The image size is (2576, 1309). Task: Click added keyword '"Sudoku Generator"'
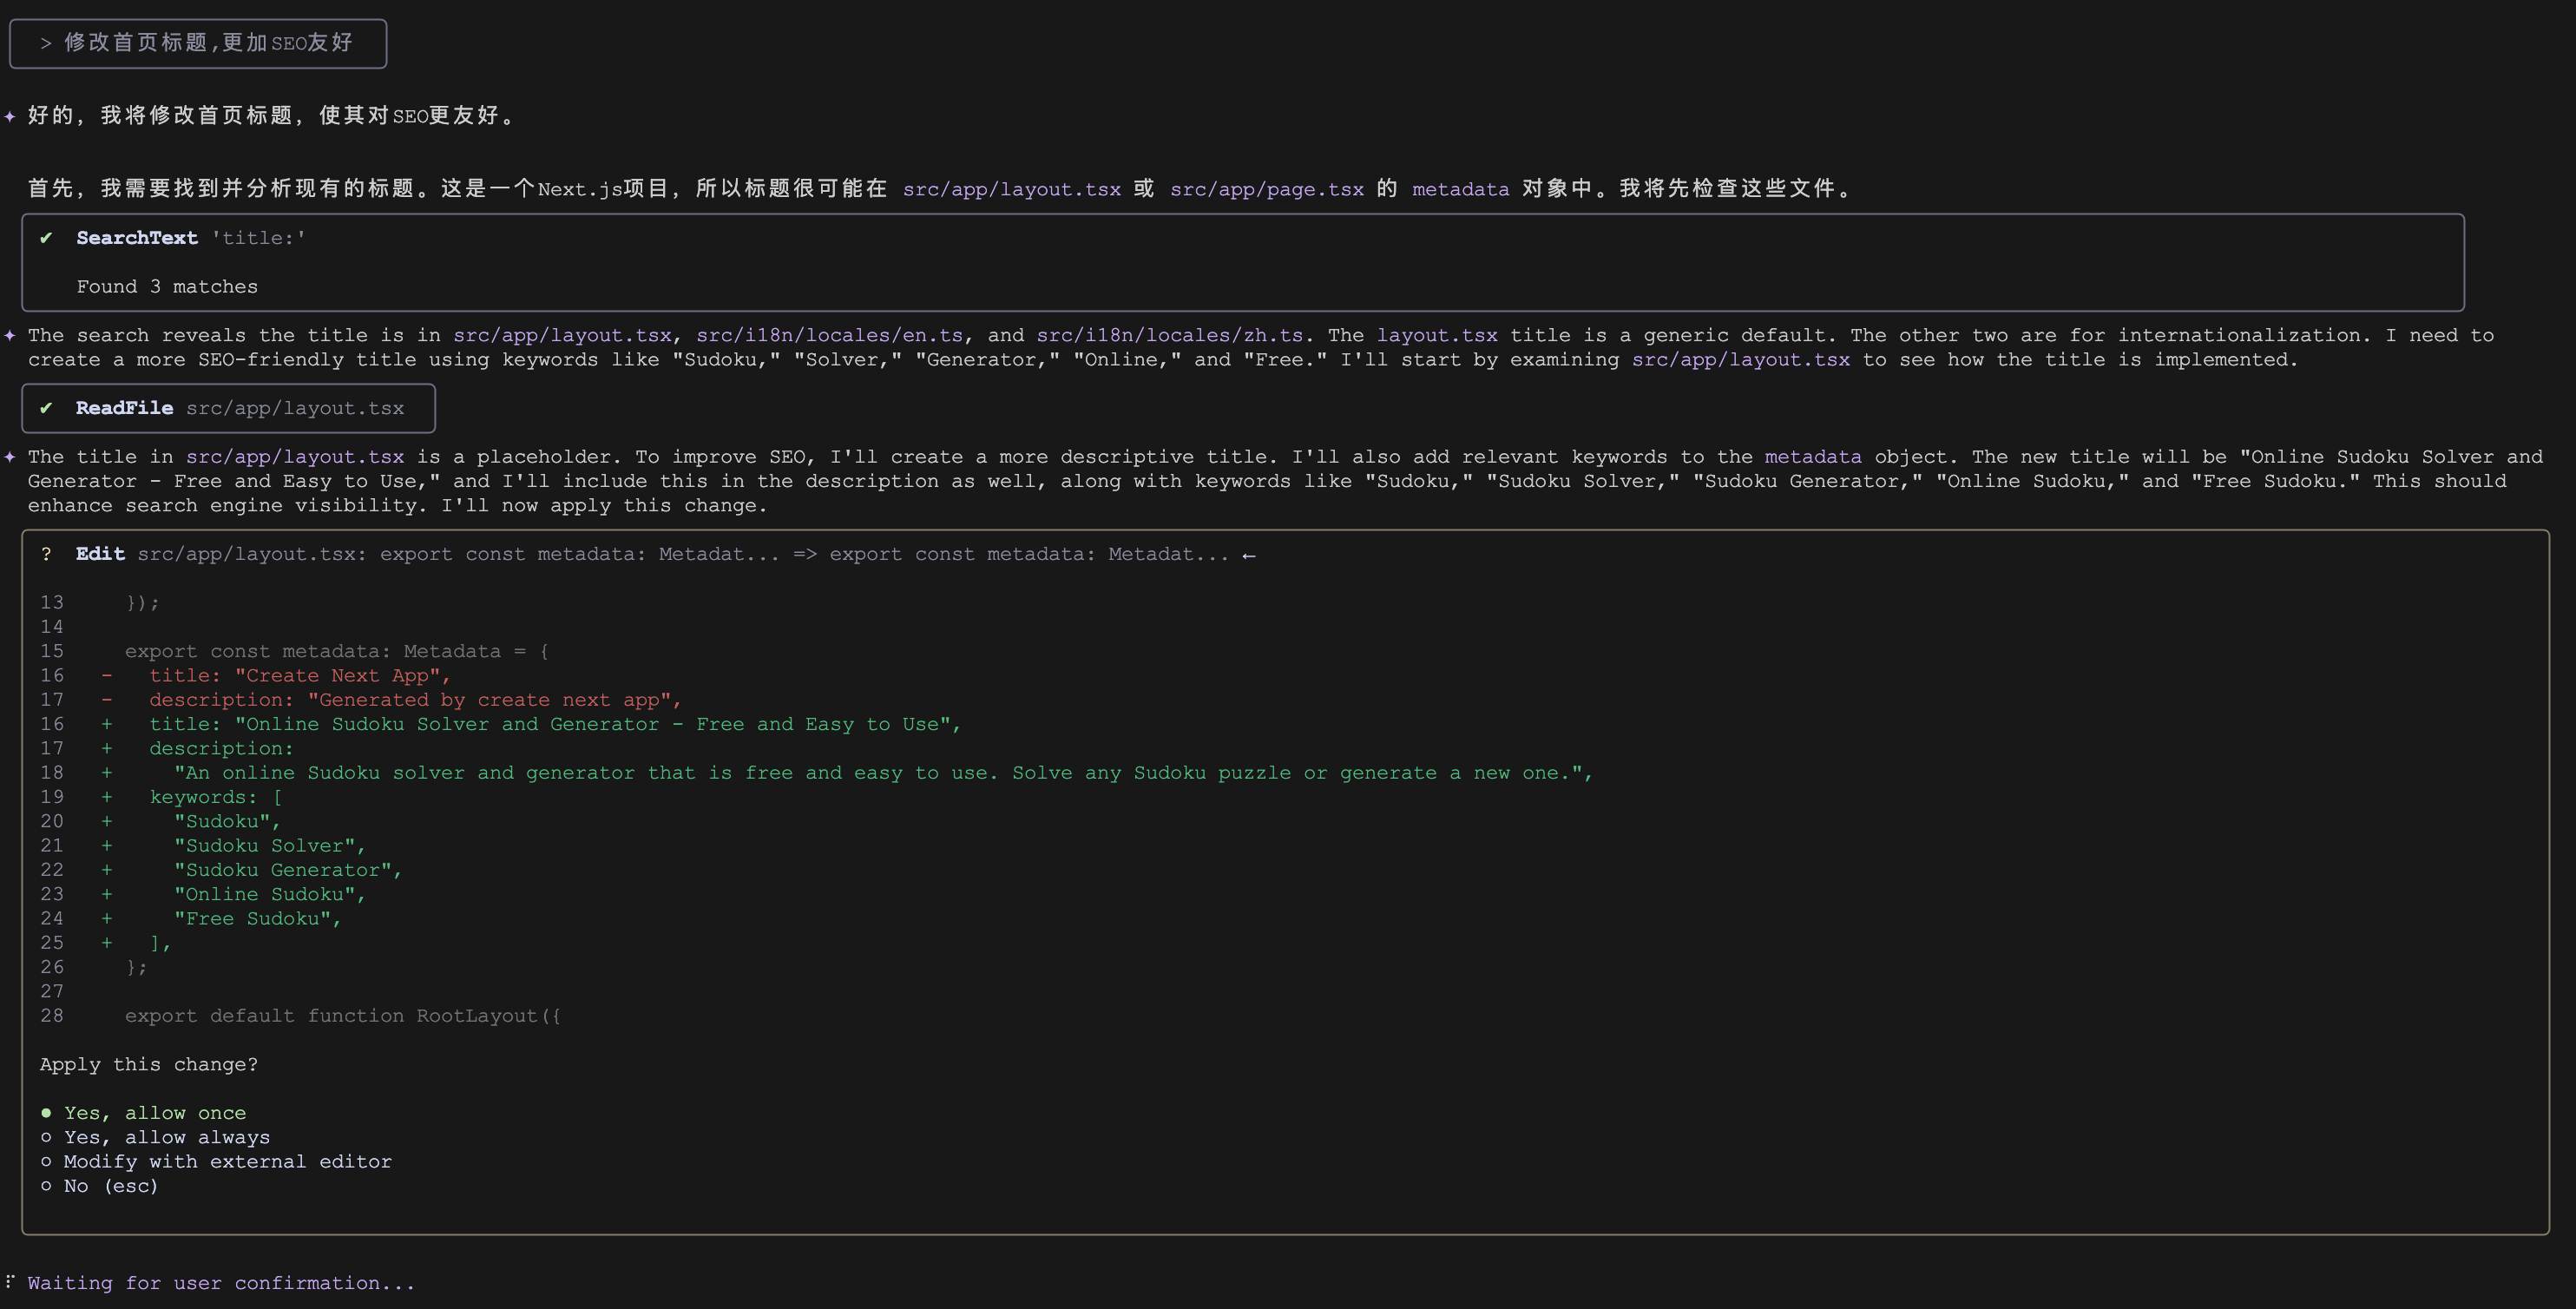tap(288, 870)
